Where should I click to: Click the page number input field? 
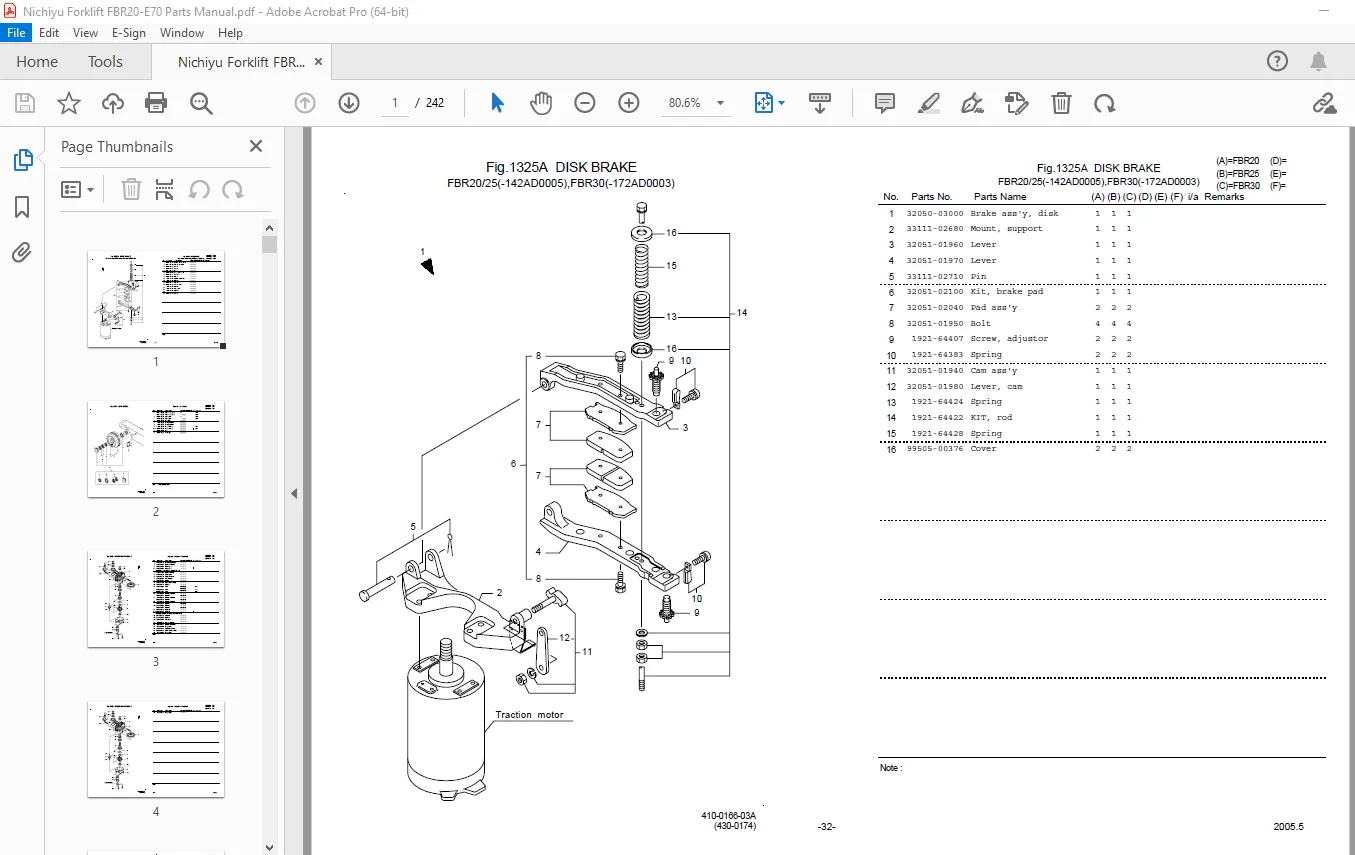[x=395, y=103]
